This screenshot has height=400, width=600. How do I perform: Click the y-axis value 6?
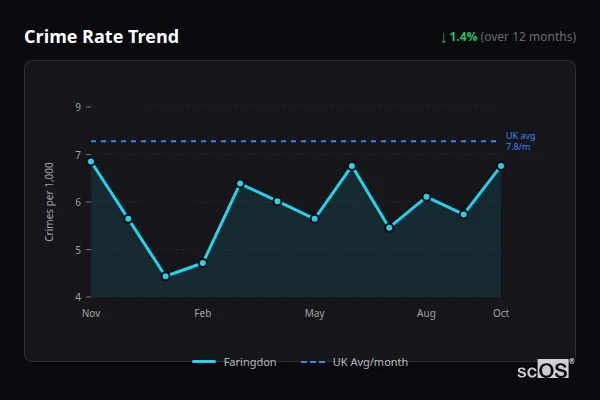(78, 202)
